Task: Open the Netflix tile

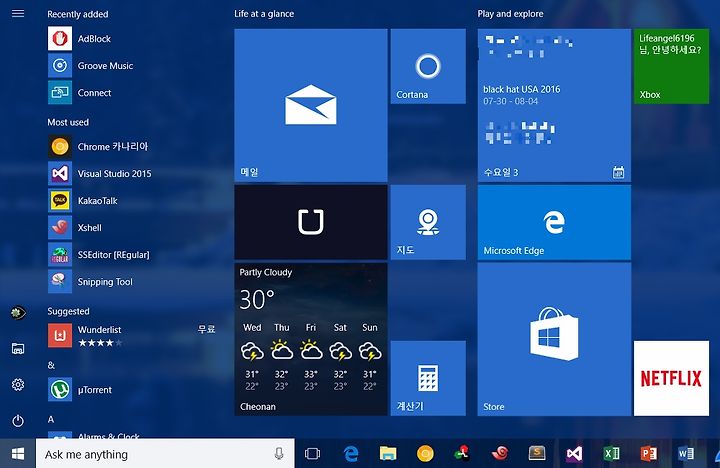Action: (x=671, y=378)
